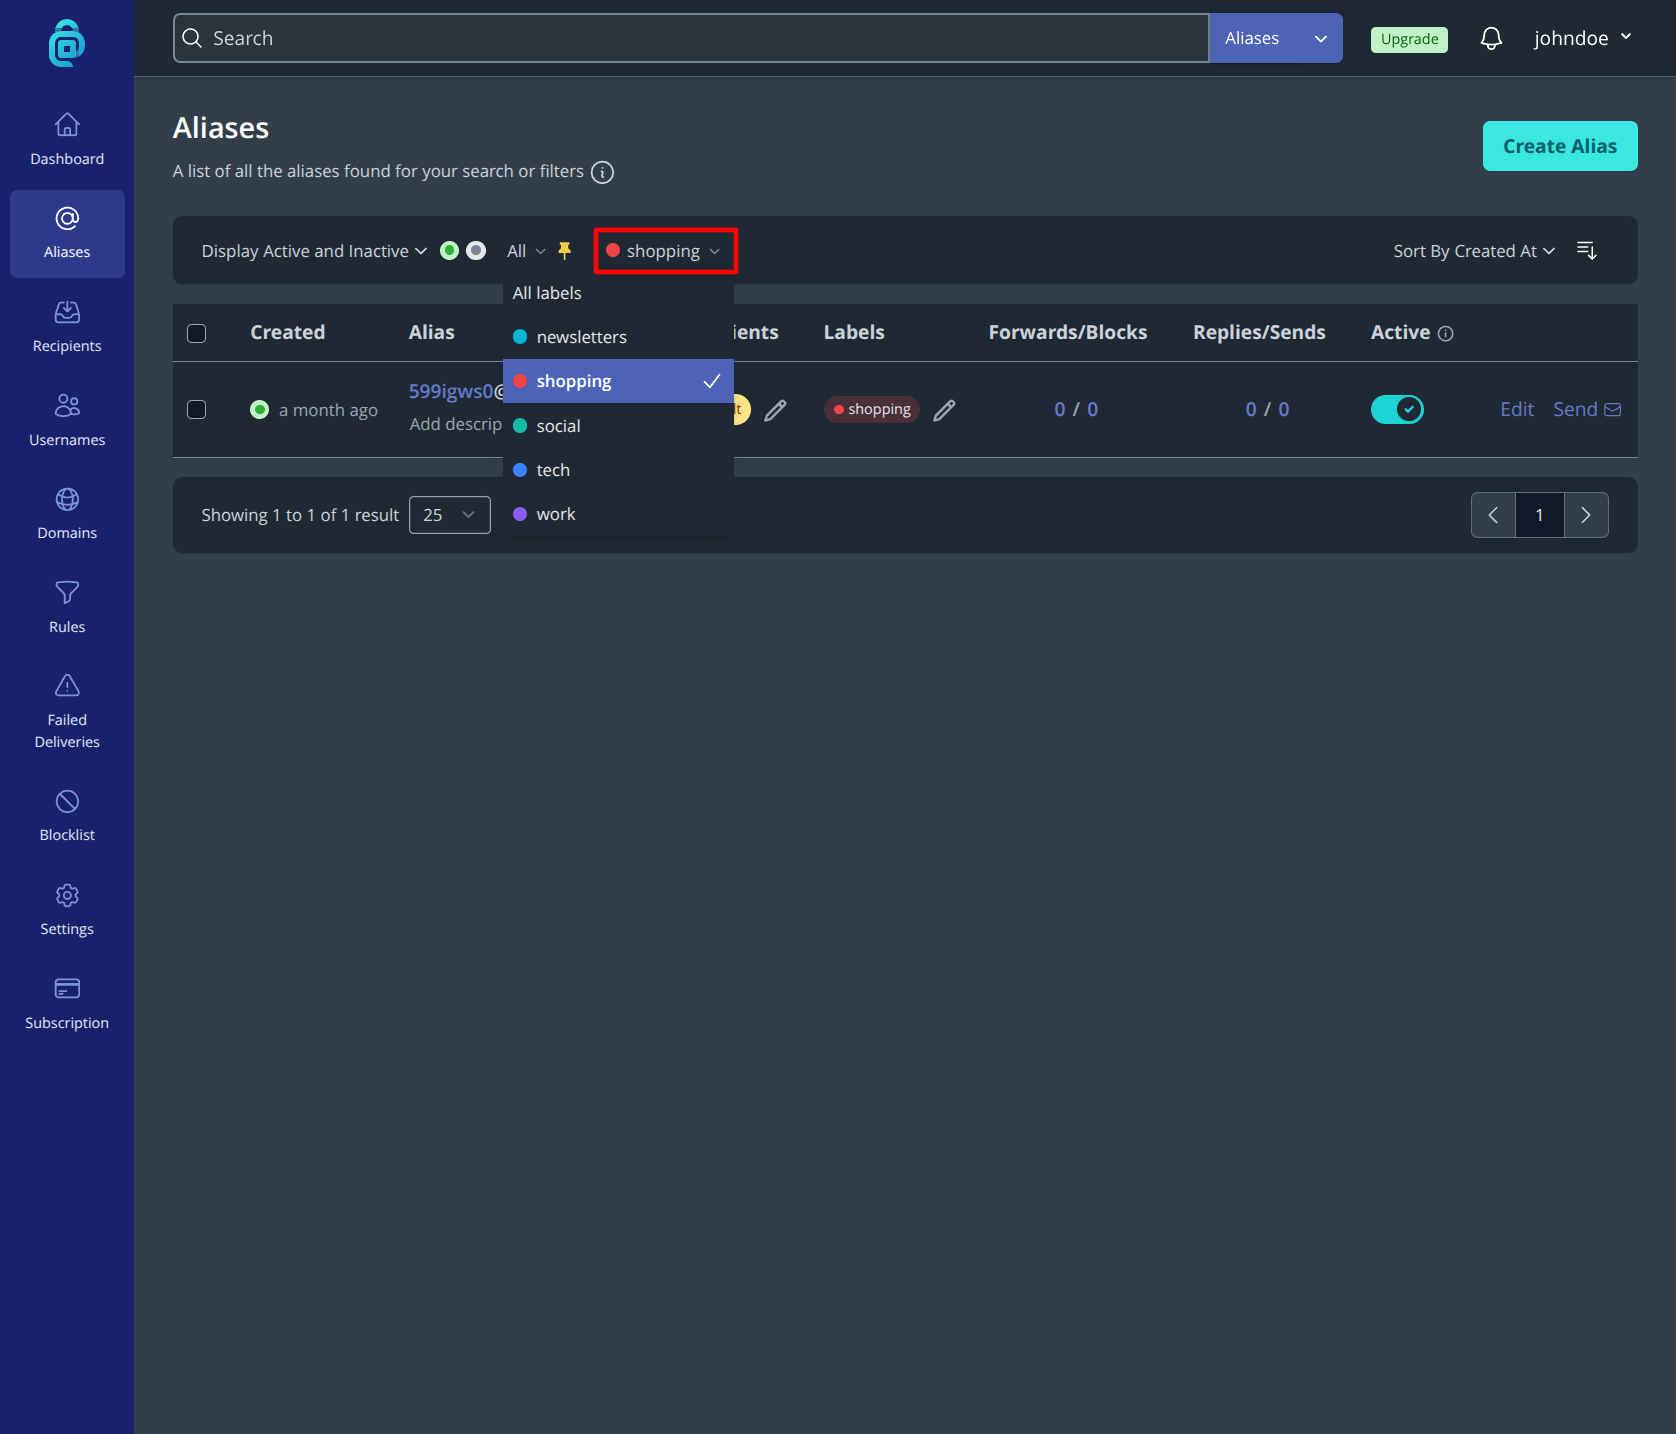Go to the Subscription page
The width and height of the screenshot is (1676, 1434).
(67, 1004)
